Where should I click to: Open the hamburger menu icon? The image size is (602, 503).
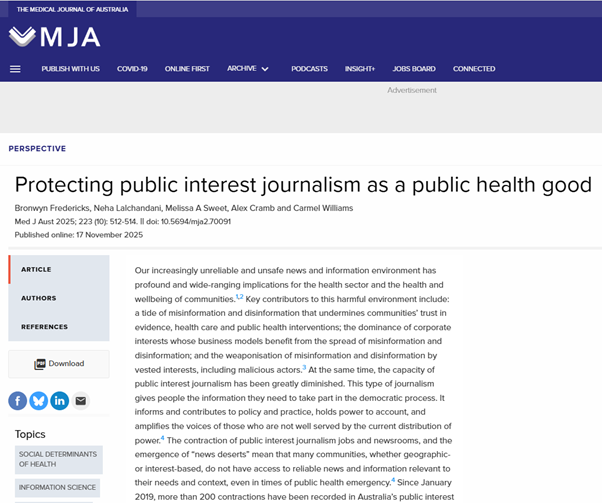pos(15,69)
